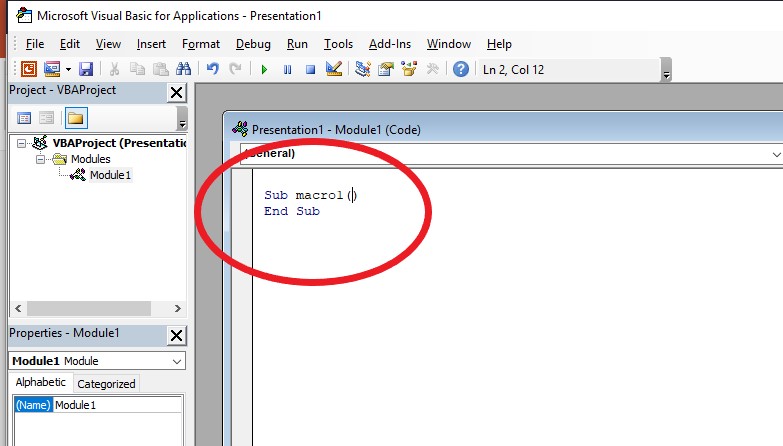Click View Code icon in Project panel

(24, 118)
